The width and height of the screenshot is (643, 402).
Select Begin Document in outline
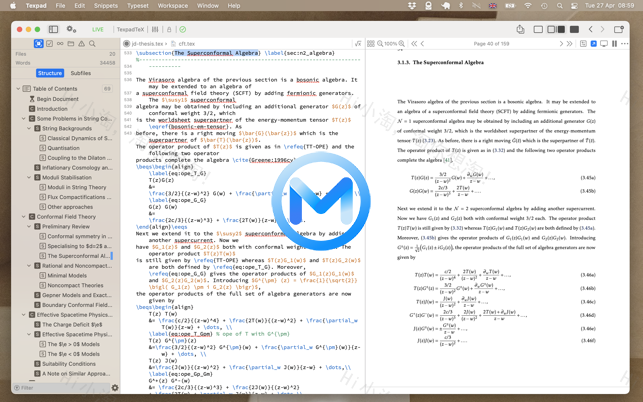57,99
